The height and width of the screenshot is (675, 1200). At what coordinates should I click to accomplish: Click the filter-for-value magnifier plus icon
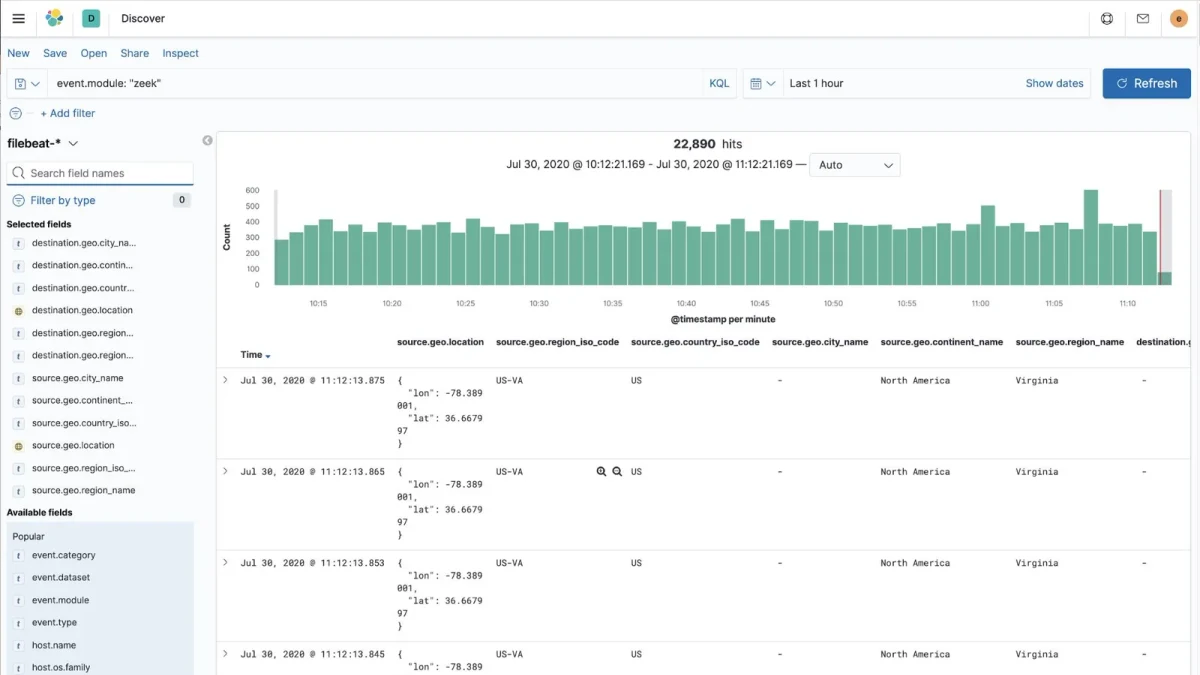pos(601,472)
